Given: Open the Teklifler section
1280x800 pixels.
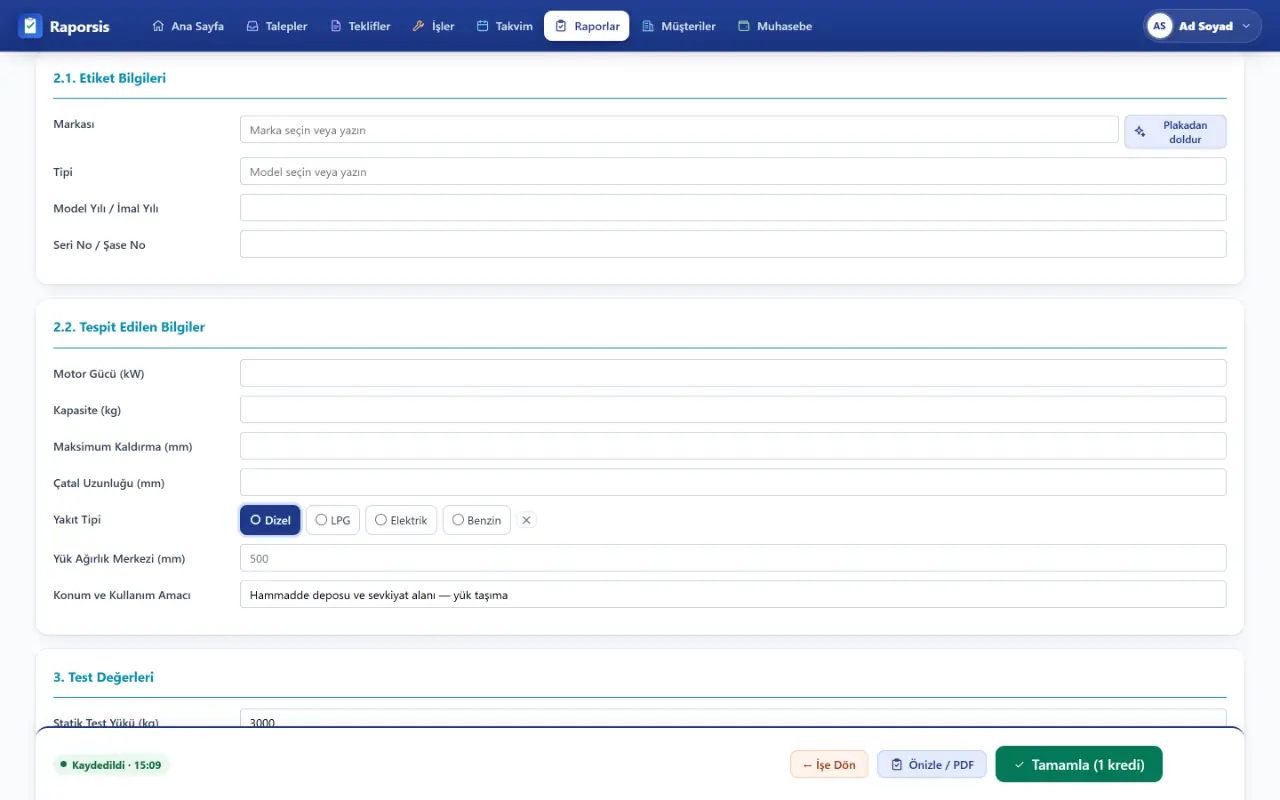Looking at the screenshot, I should (x=360, y=26).
